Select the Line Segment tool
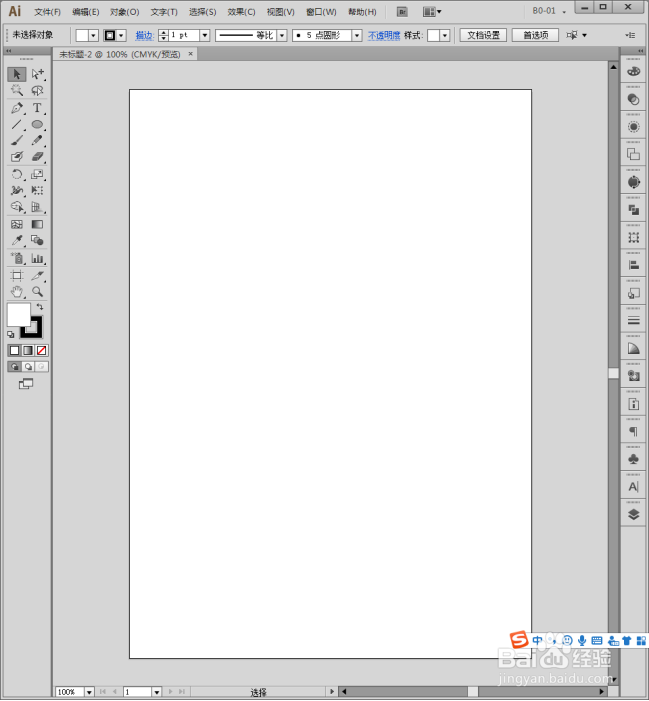 17,125
